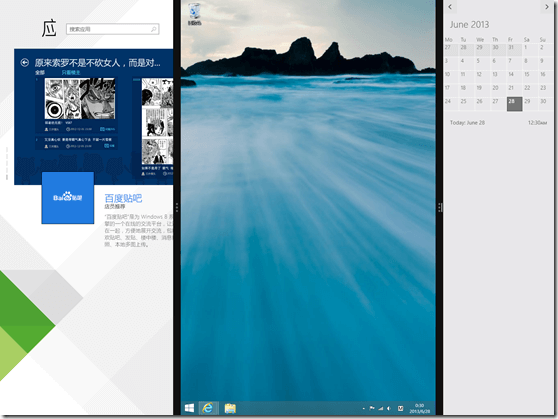Open the Baidu Tieba blue app tile
The image size is (558, 419).
pyautogui.click(x=68, y=198)
